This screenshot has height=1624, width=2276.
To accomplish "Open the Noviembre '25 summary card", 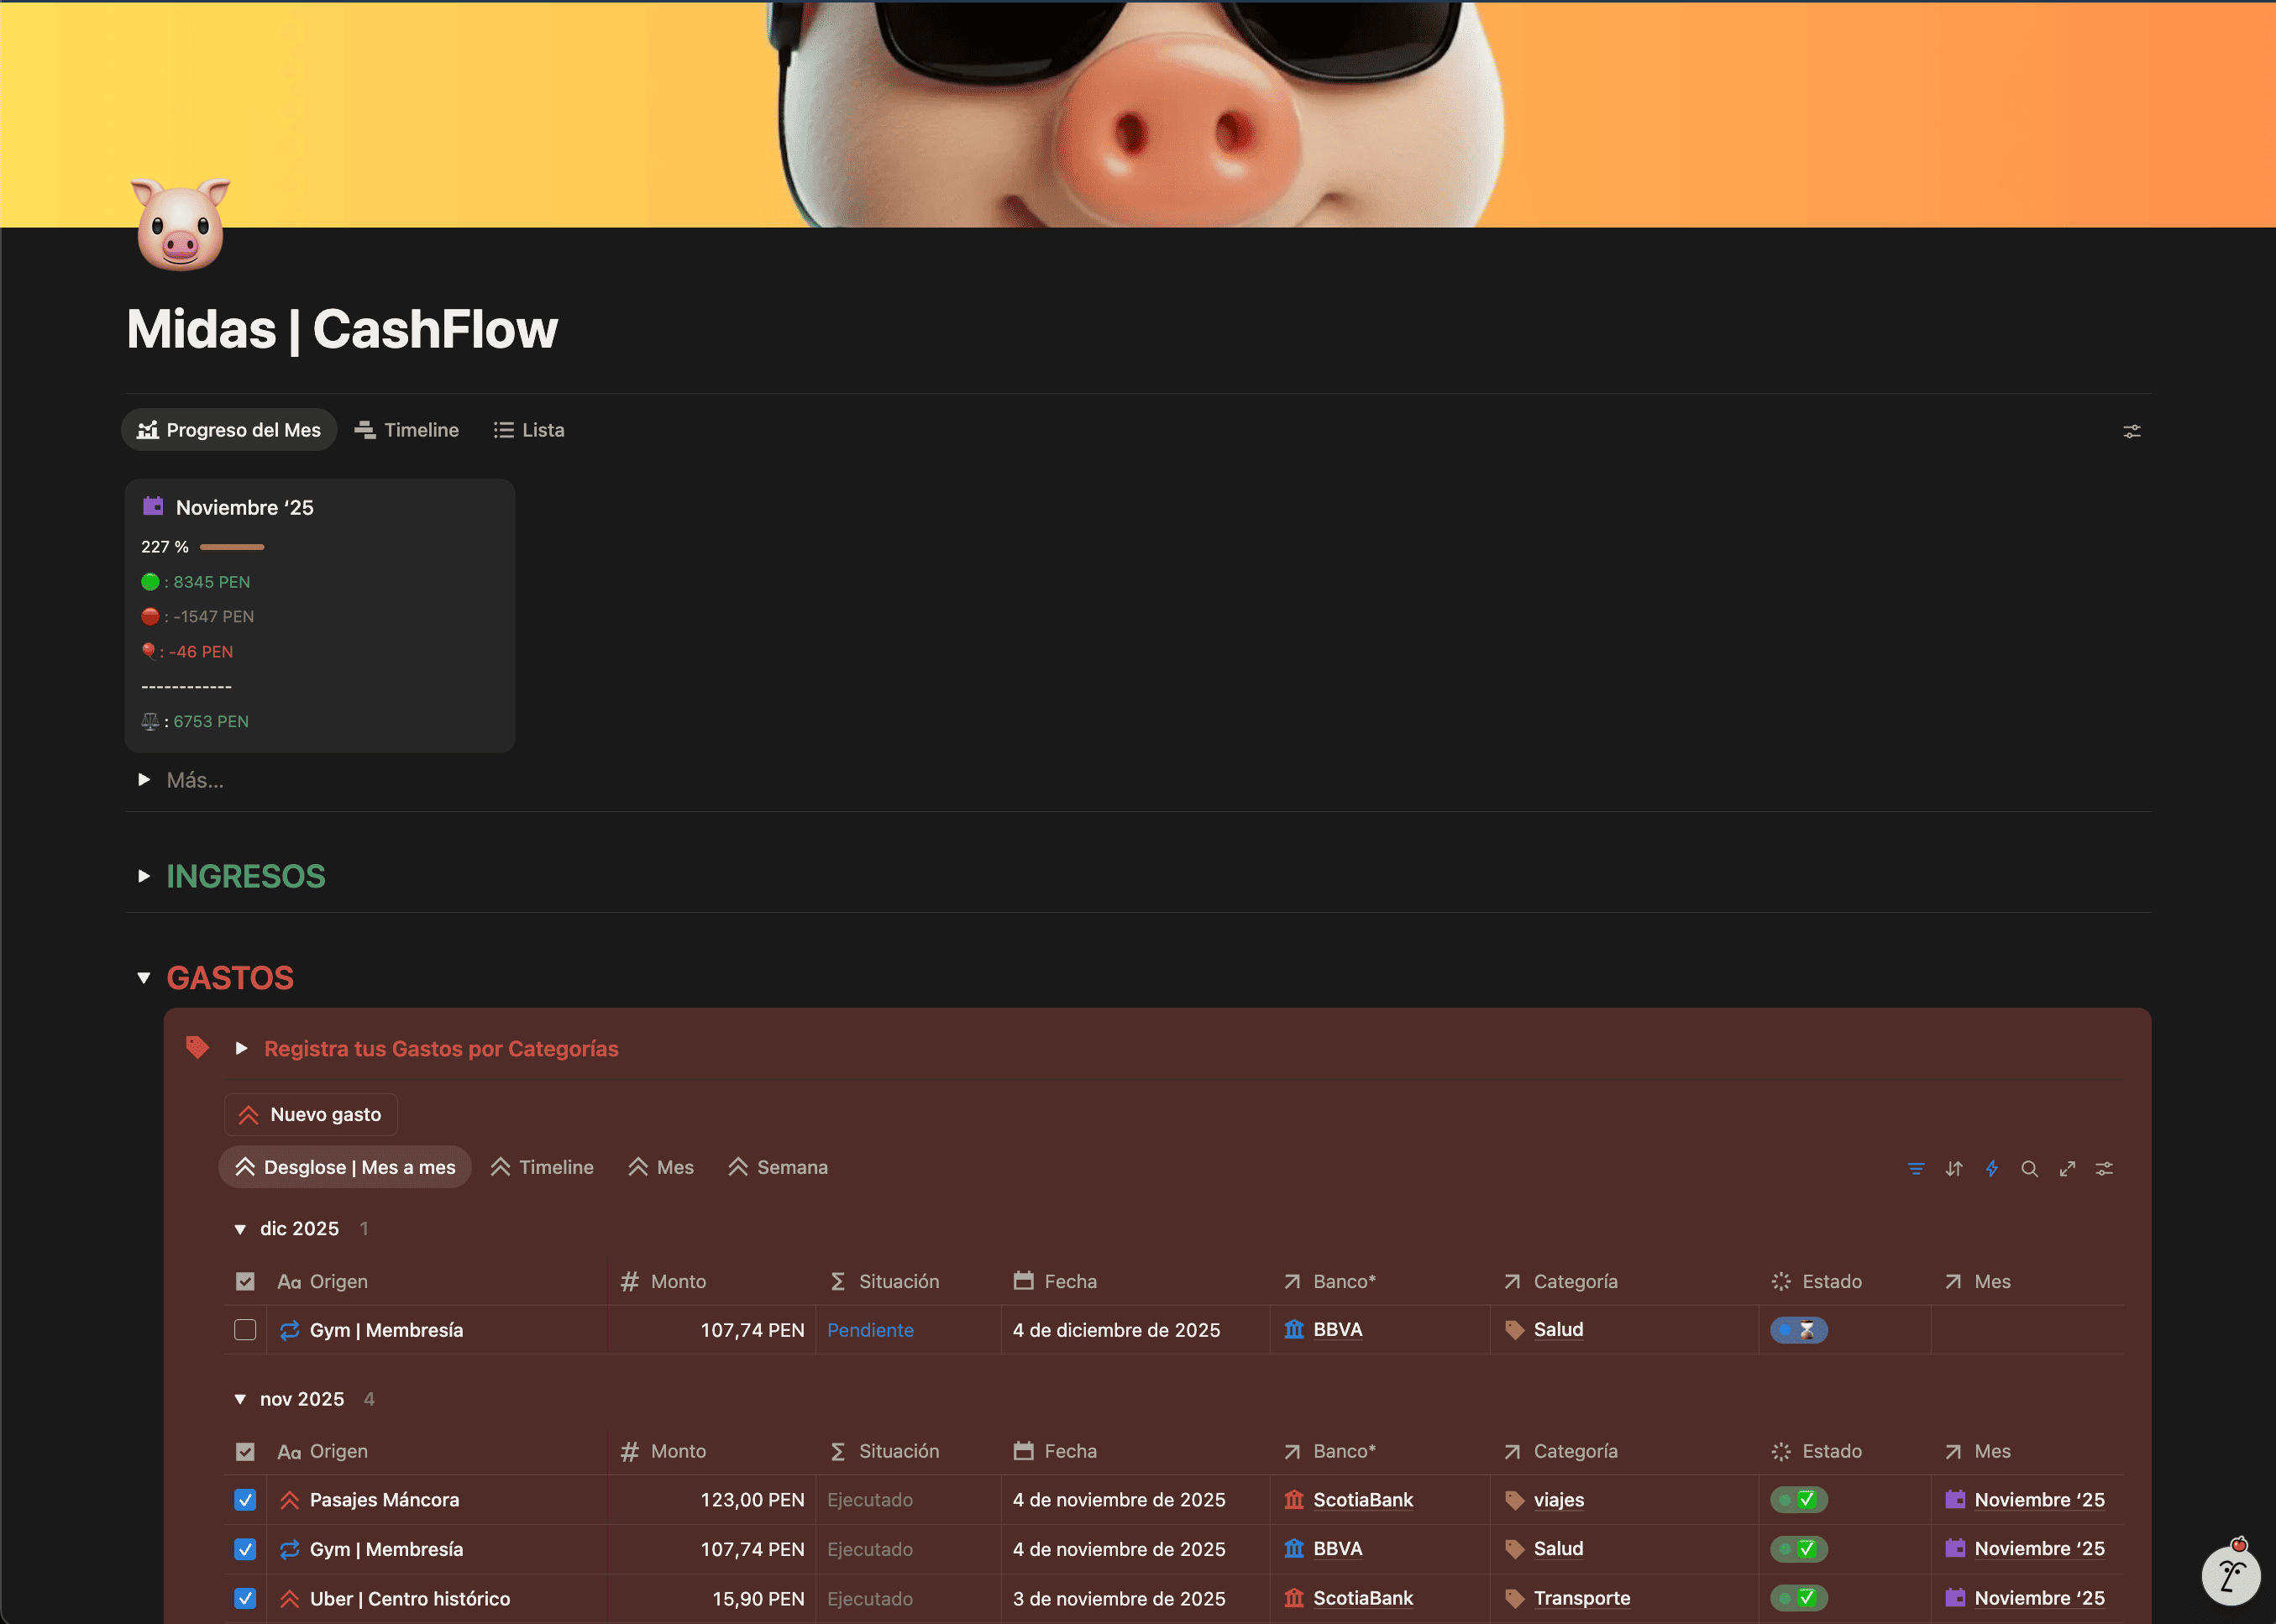I will click(x=244, y=508).
